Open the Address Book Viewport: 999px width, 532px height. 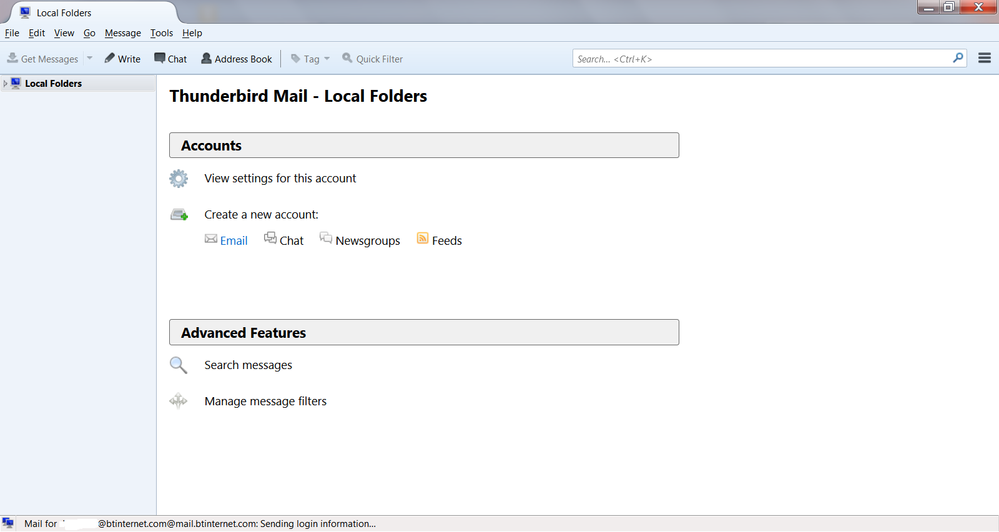[x=236, y=59]
